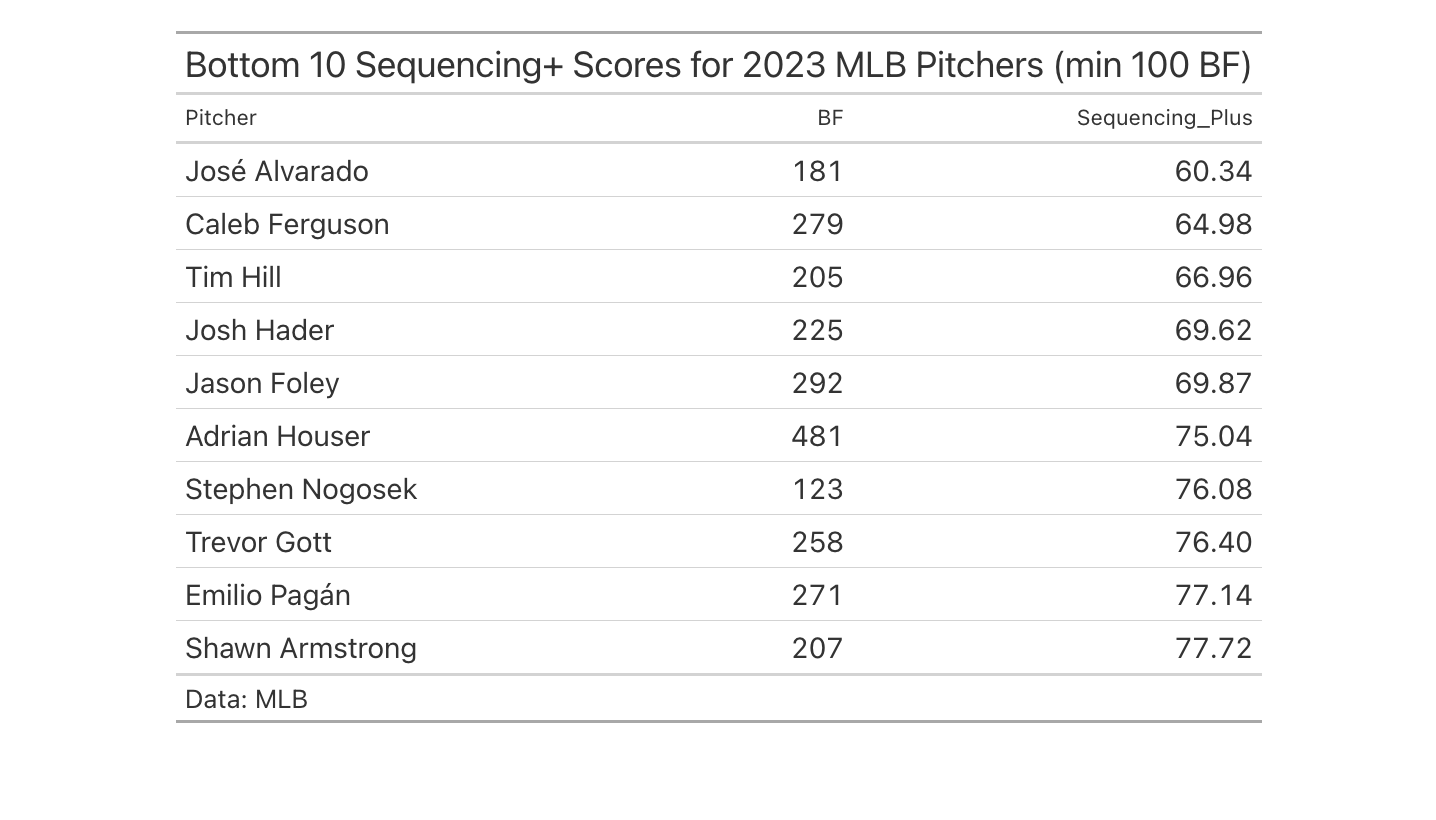Click the Sequencing_Plus column header
Viewport: 1436px width, 820px height.
1164,118
